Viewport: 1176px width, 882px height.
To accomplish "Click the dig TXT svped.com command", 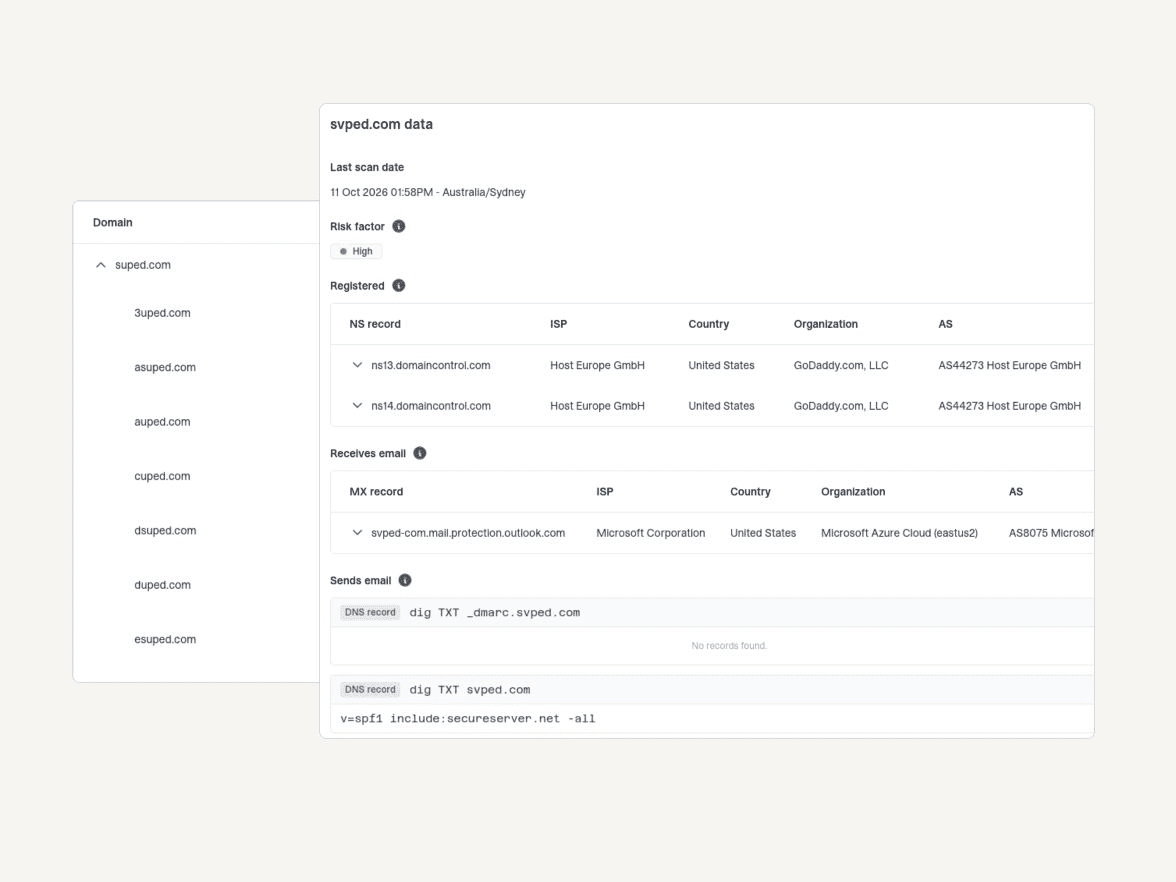I will click(x=470, y=690).
